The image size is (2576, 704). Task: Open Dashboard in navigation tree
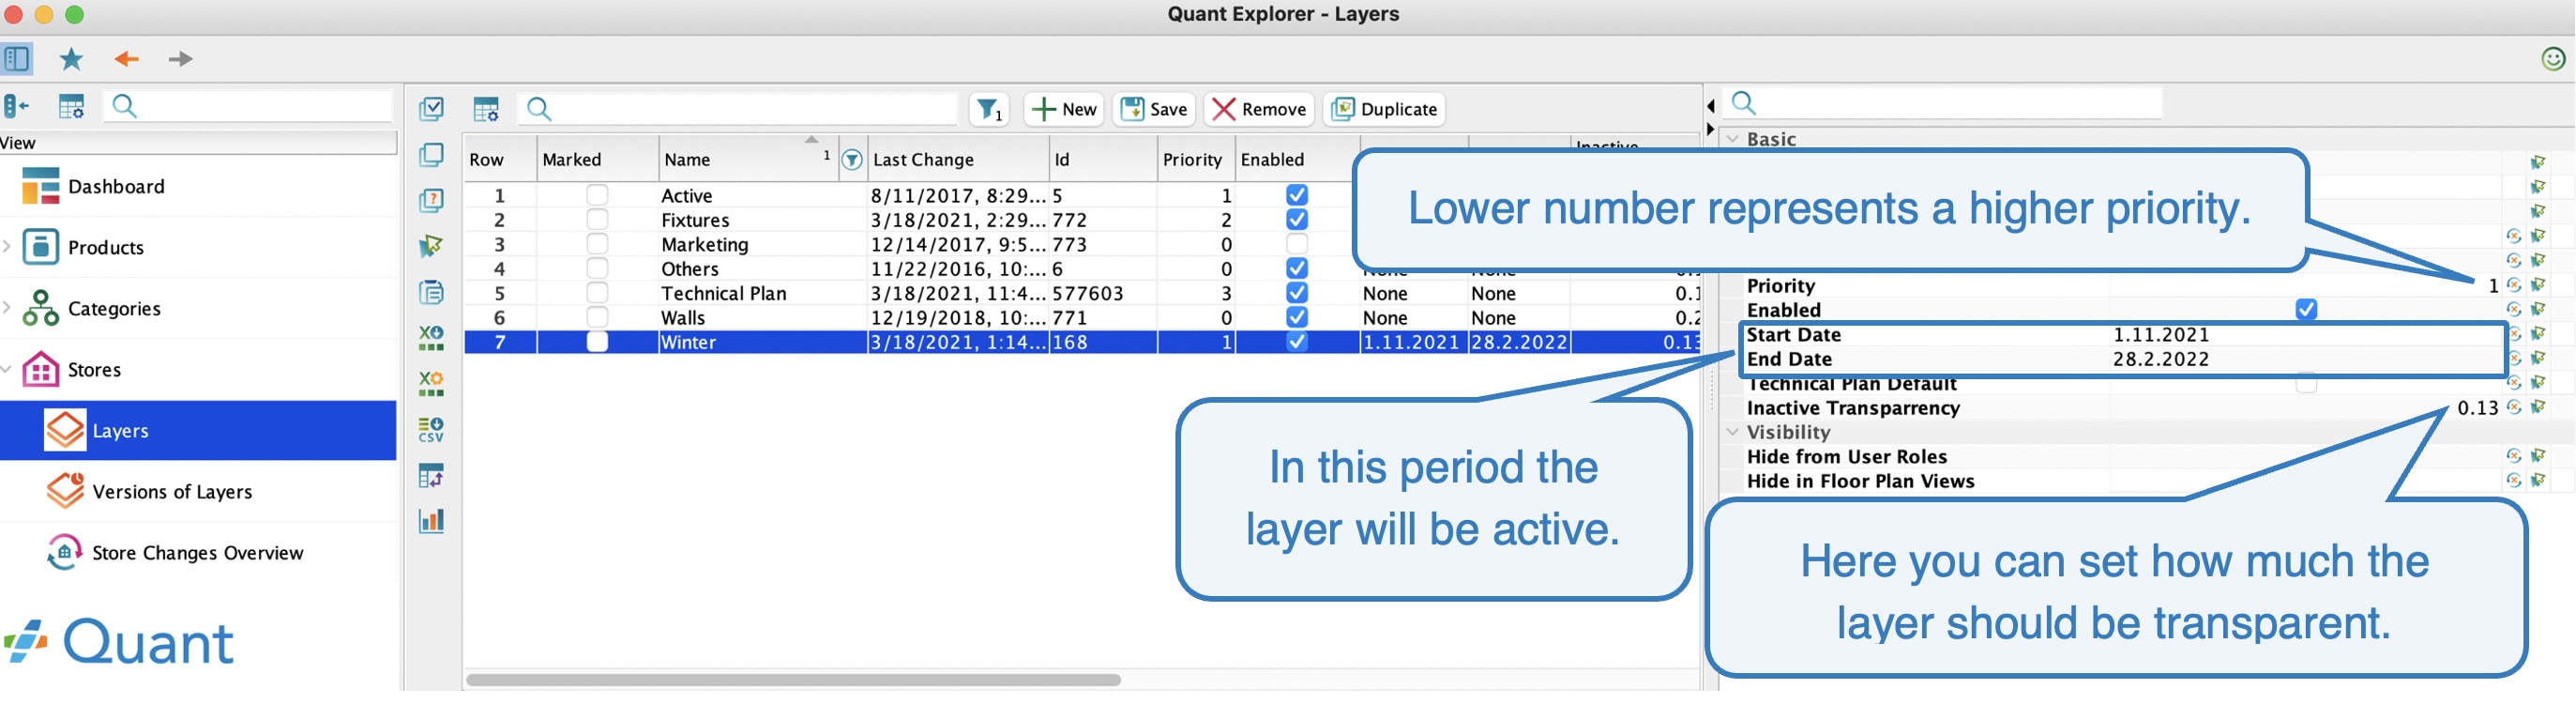(116, 187)
